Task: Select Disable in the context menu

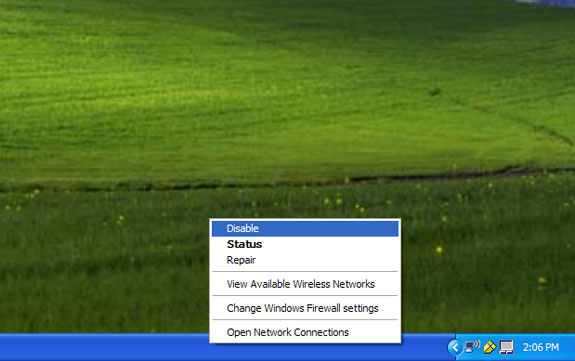Action: pyautogui.click(x=305, y=229)
